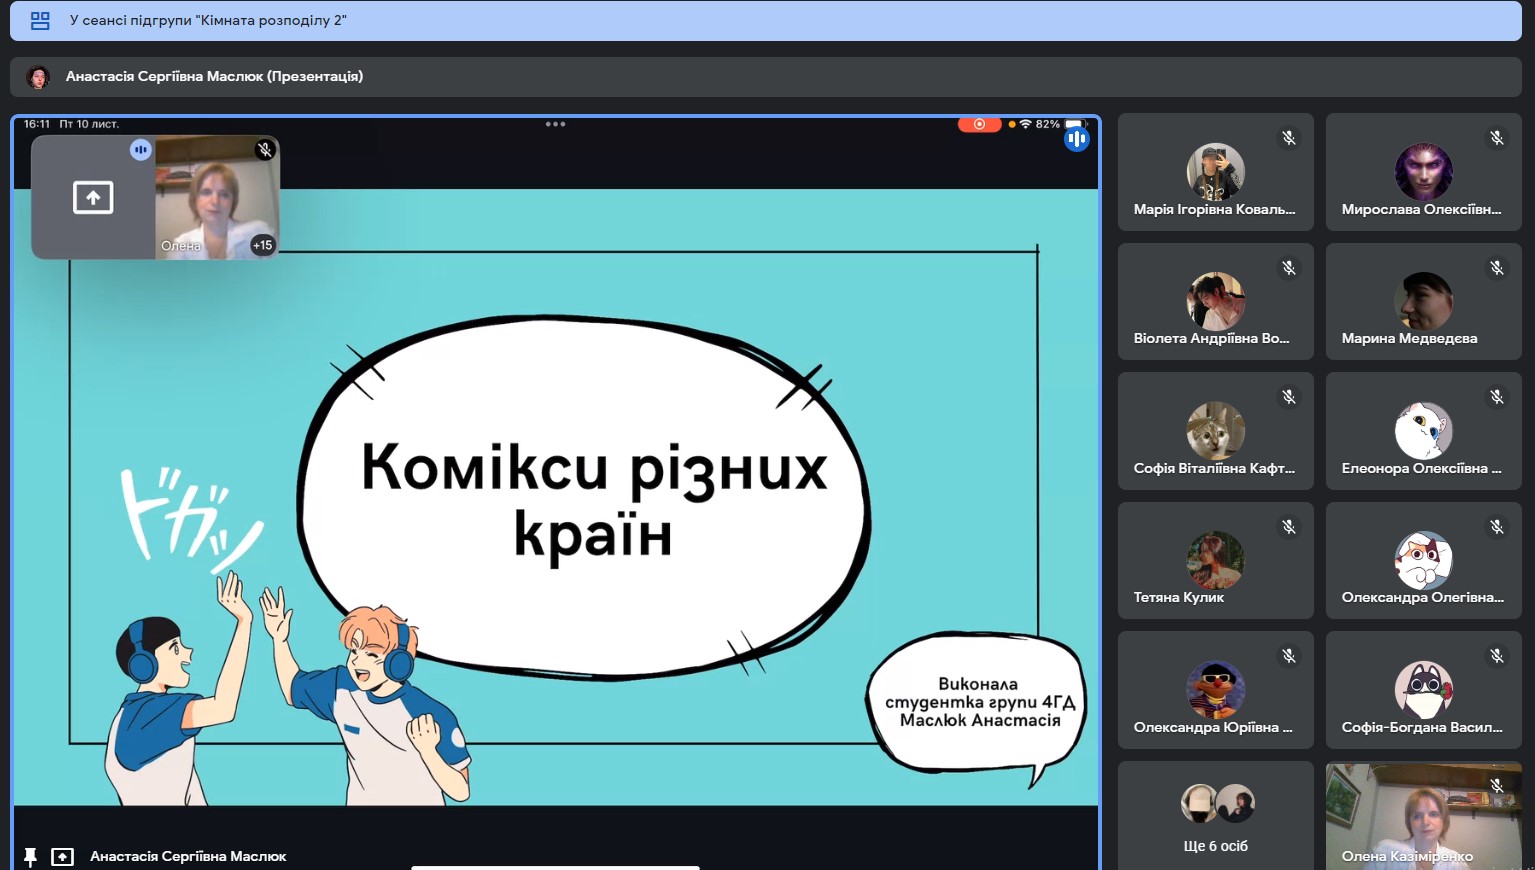Click the battery icon in the shared status bar
The width and height of the screenshot is (1535, 870).
tap(1076, 123)
